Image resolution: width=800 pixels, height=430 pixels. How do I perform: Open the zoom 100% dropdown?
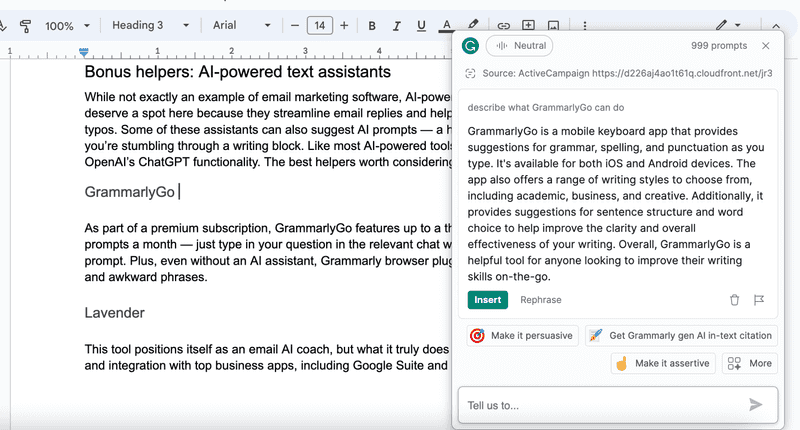tap(67, 26)
